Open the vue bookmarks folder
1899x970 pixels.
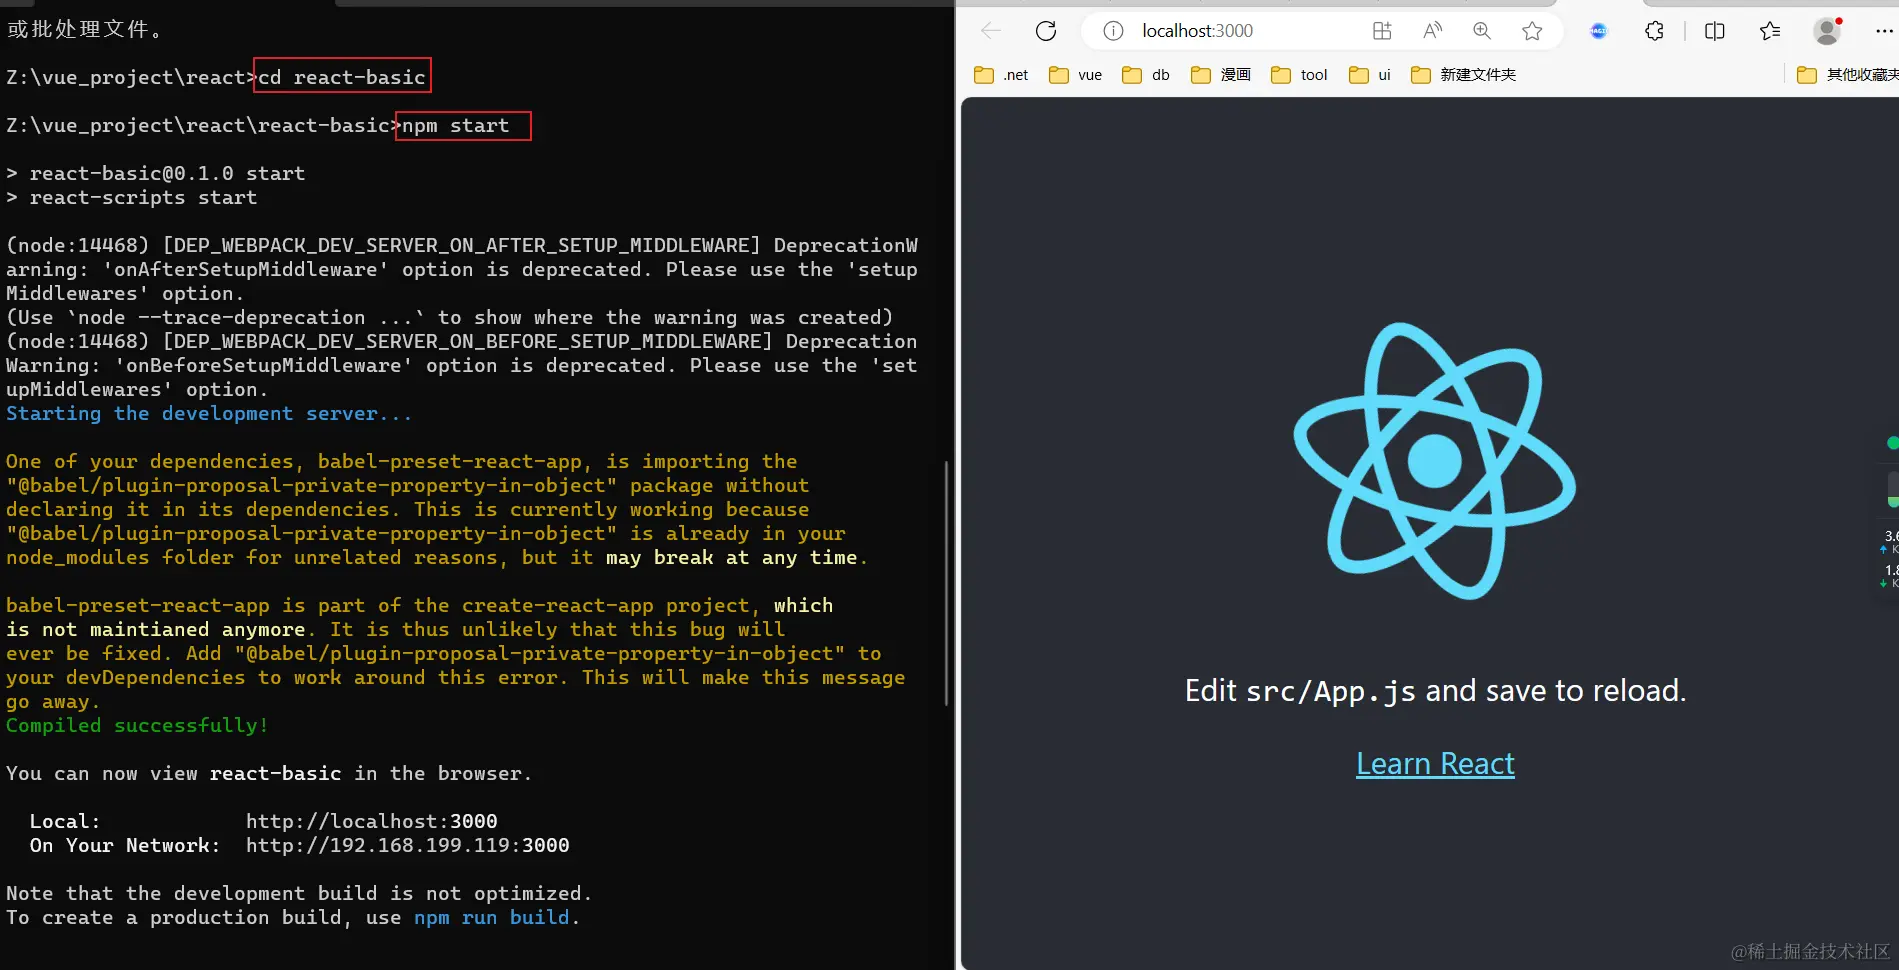1075,75
